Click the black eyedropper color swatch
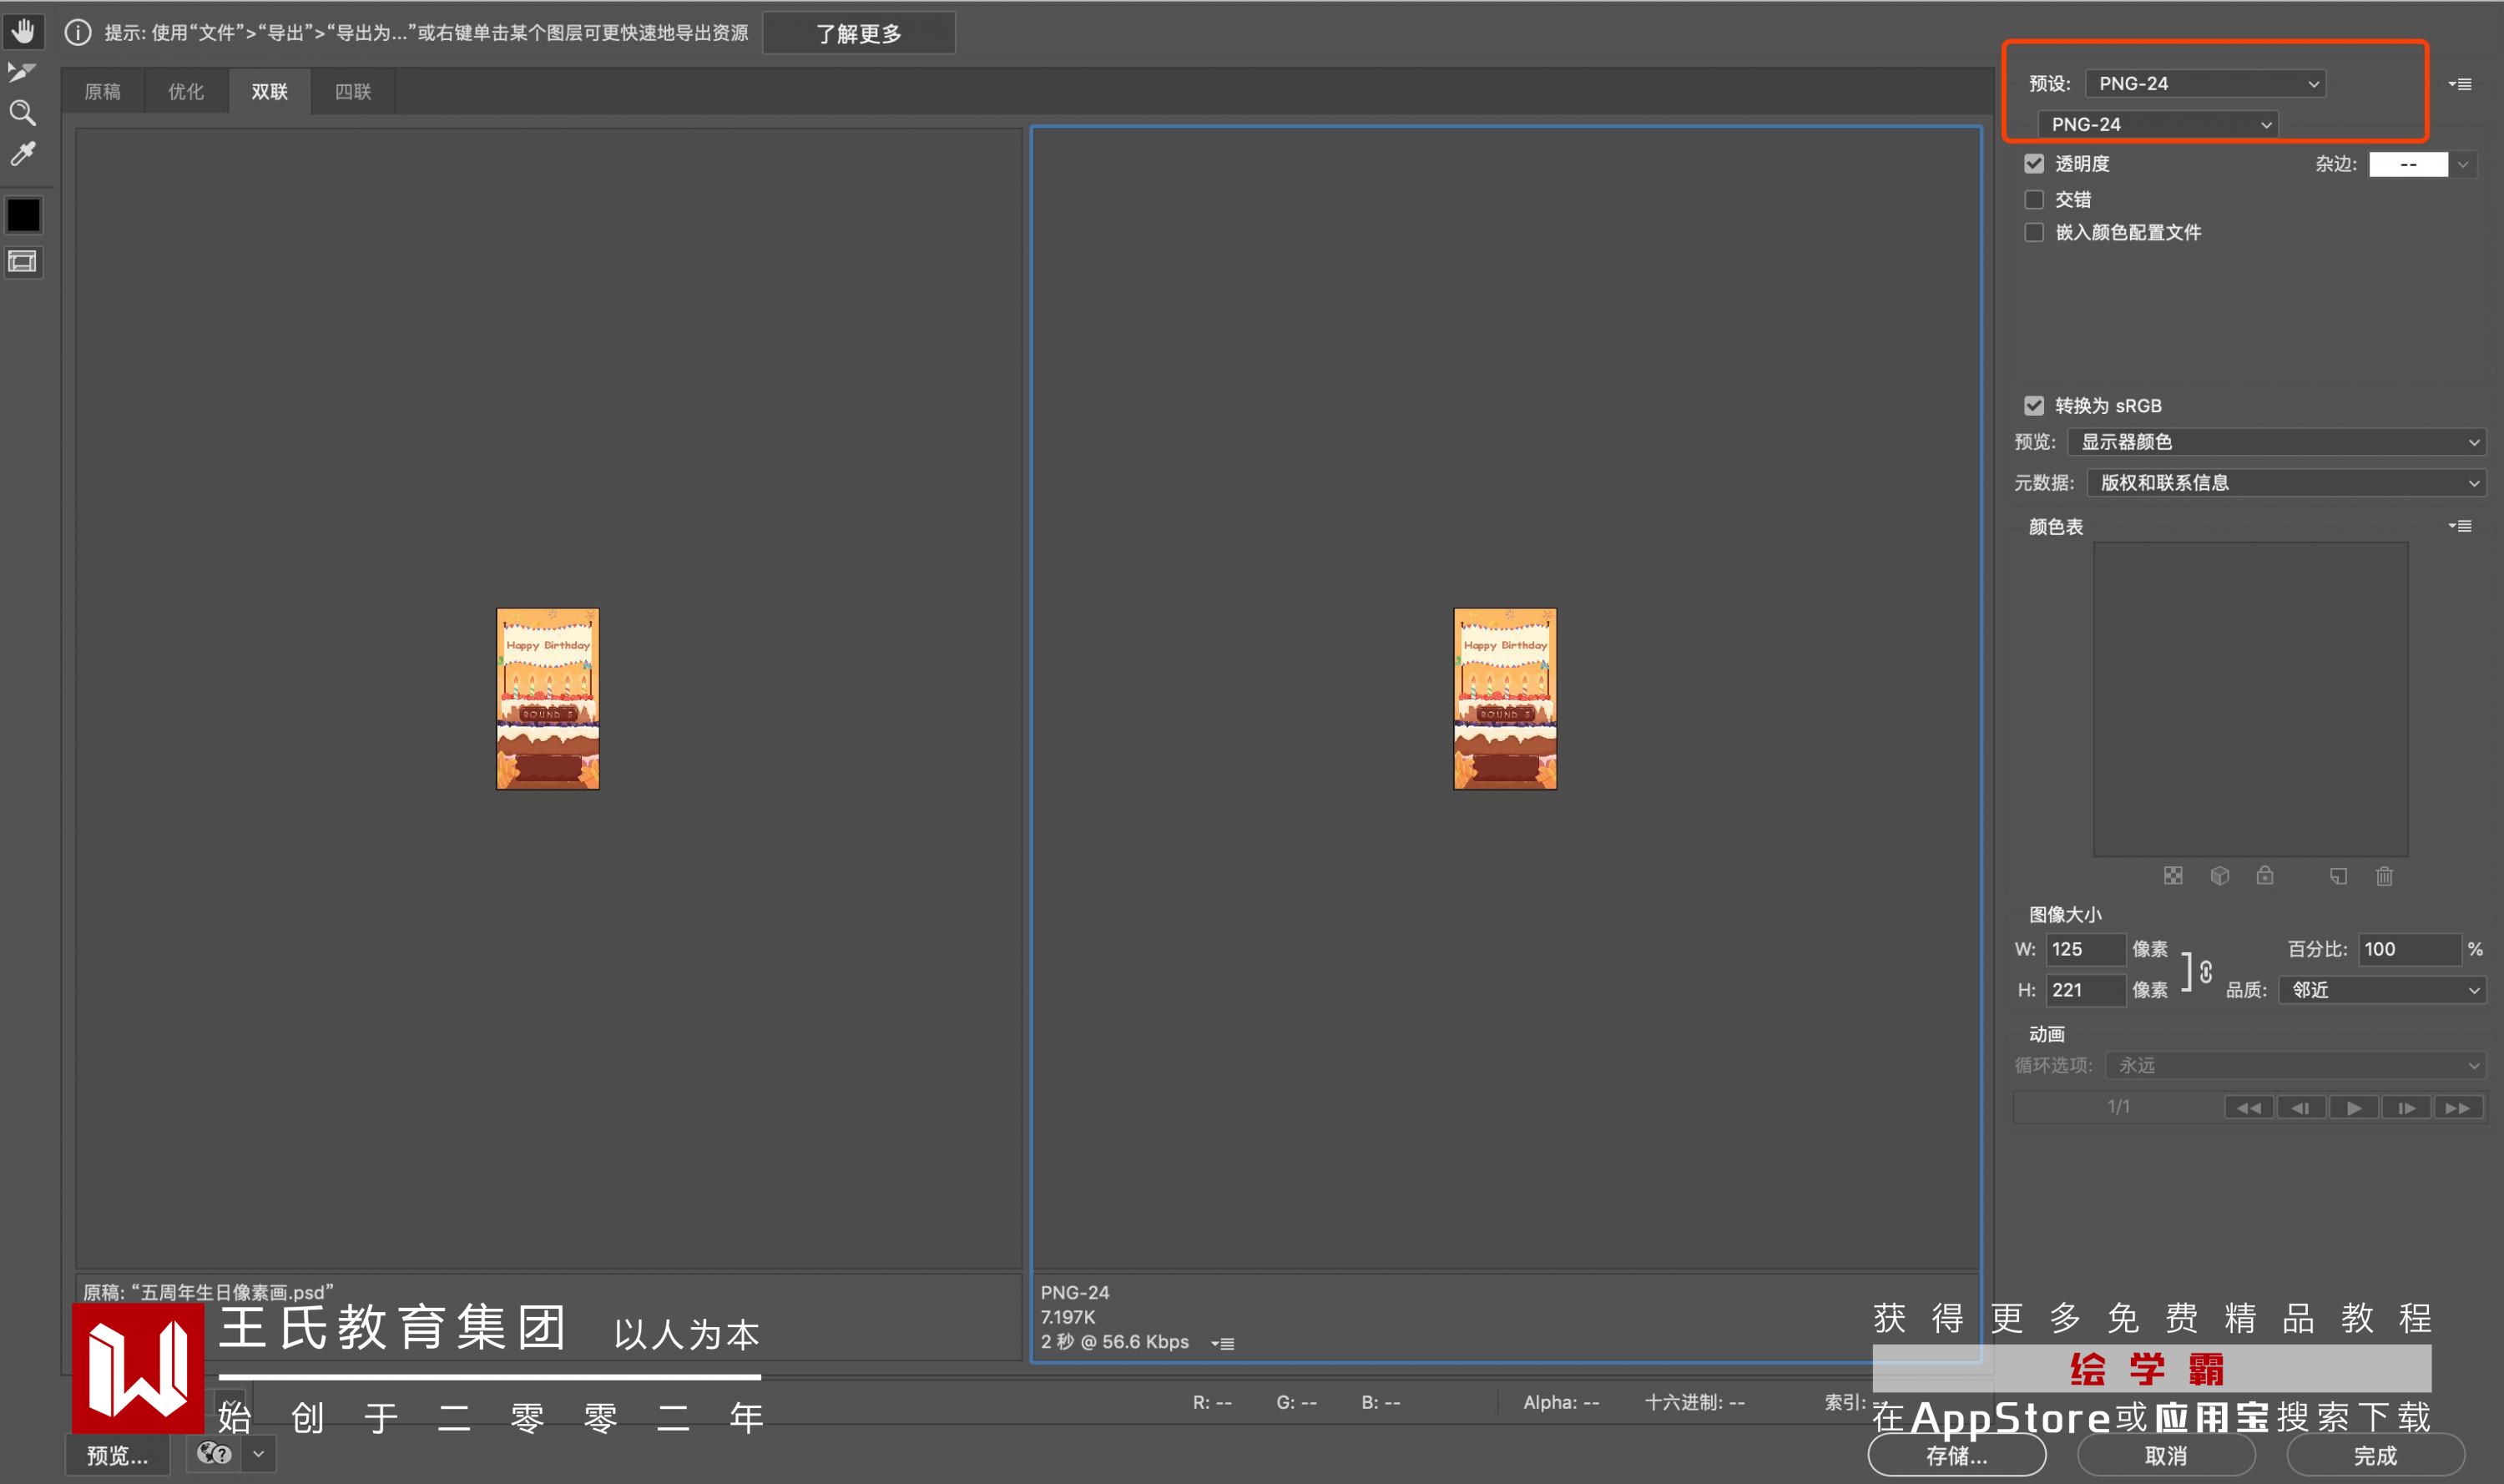Image resolution: width=2504 pixels, height=1484 pixels. pos(23,215)
